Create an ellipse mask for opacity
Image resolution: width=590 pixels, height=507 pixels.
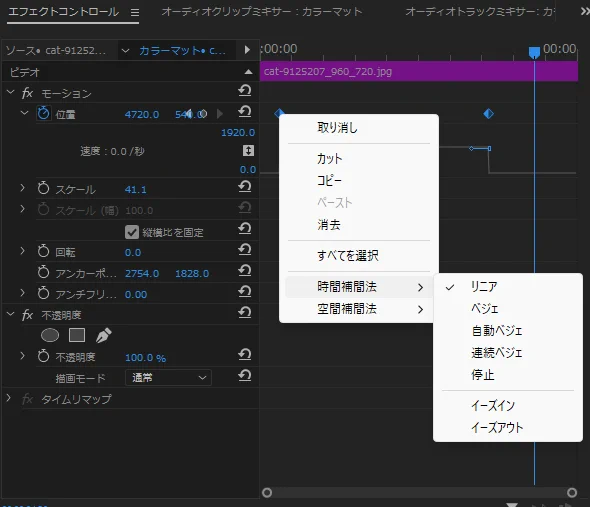[x=50, y=335]
